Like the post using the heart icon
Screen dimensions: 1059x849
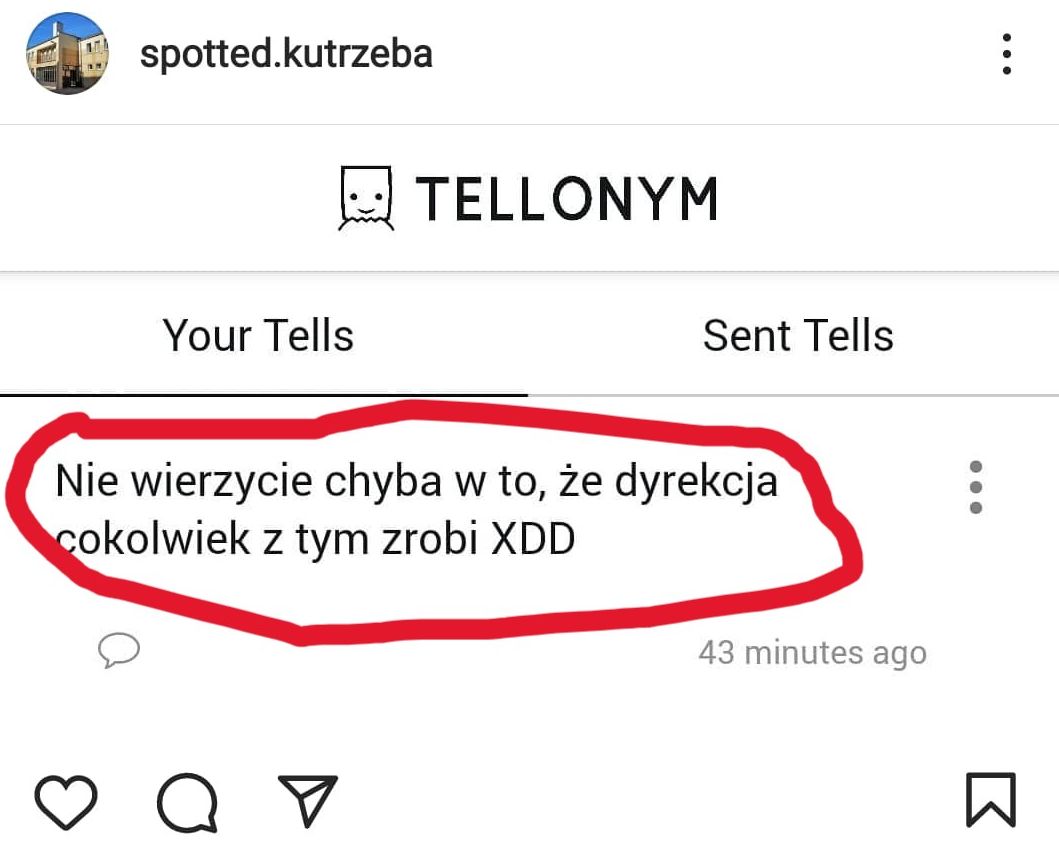[x=64, y=800]
